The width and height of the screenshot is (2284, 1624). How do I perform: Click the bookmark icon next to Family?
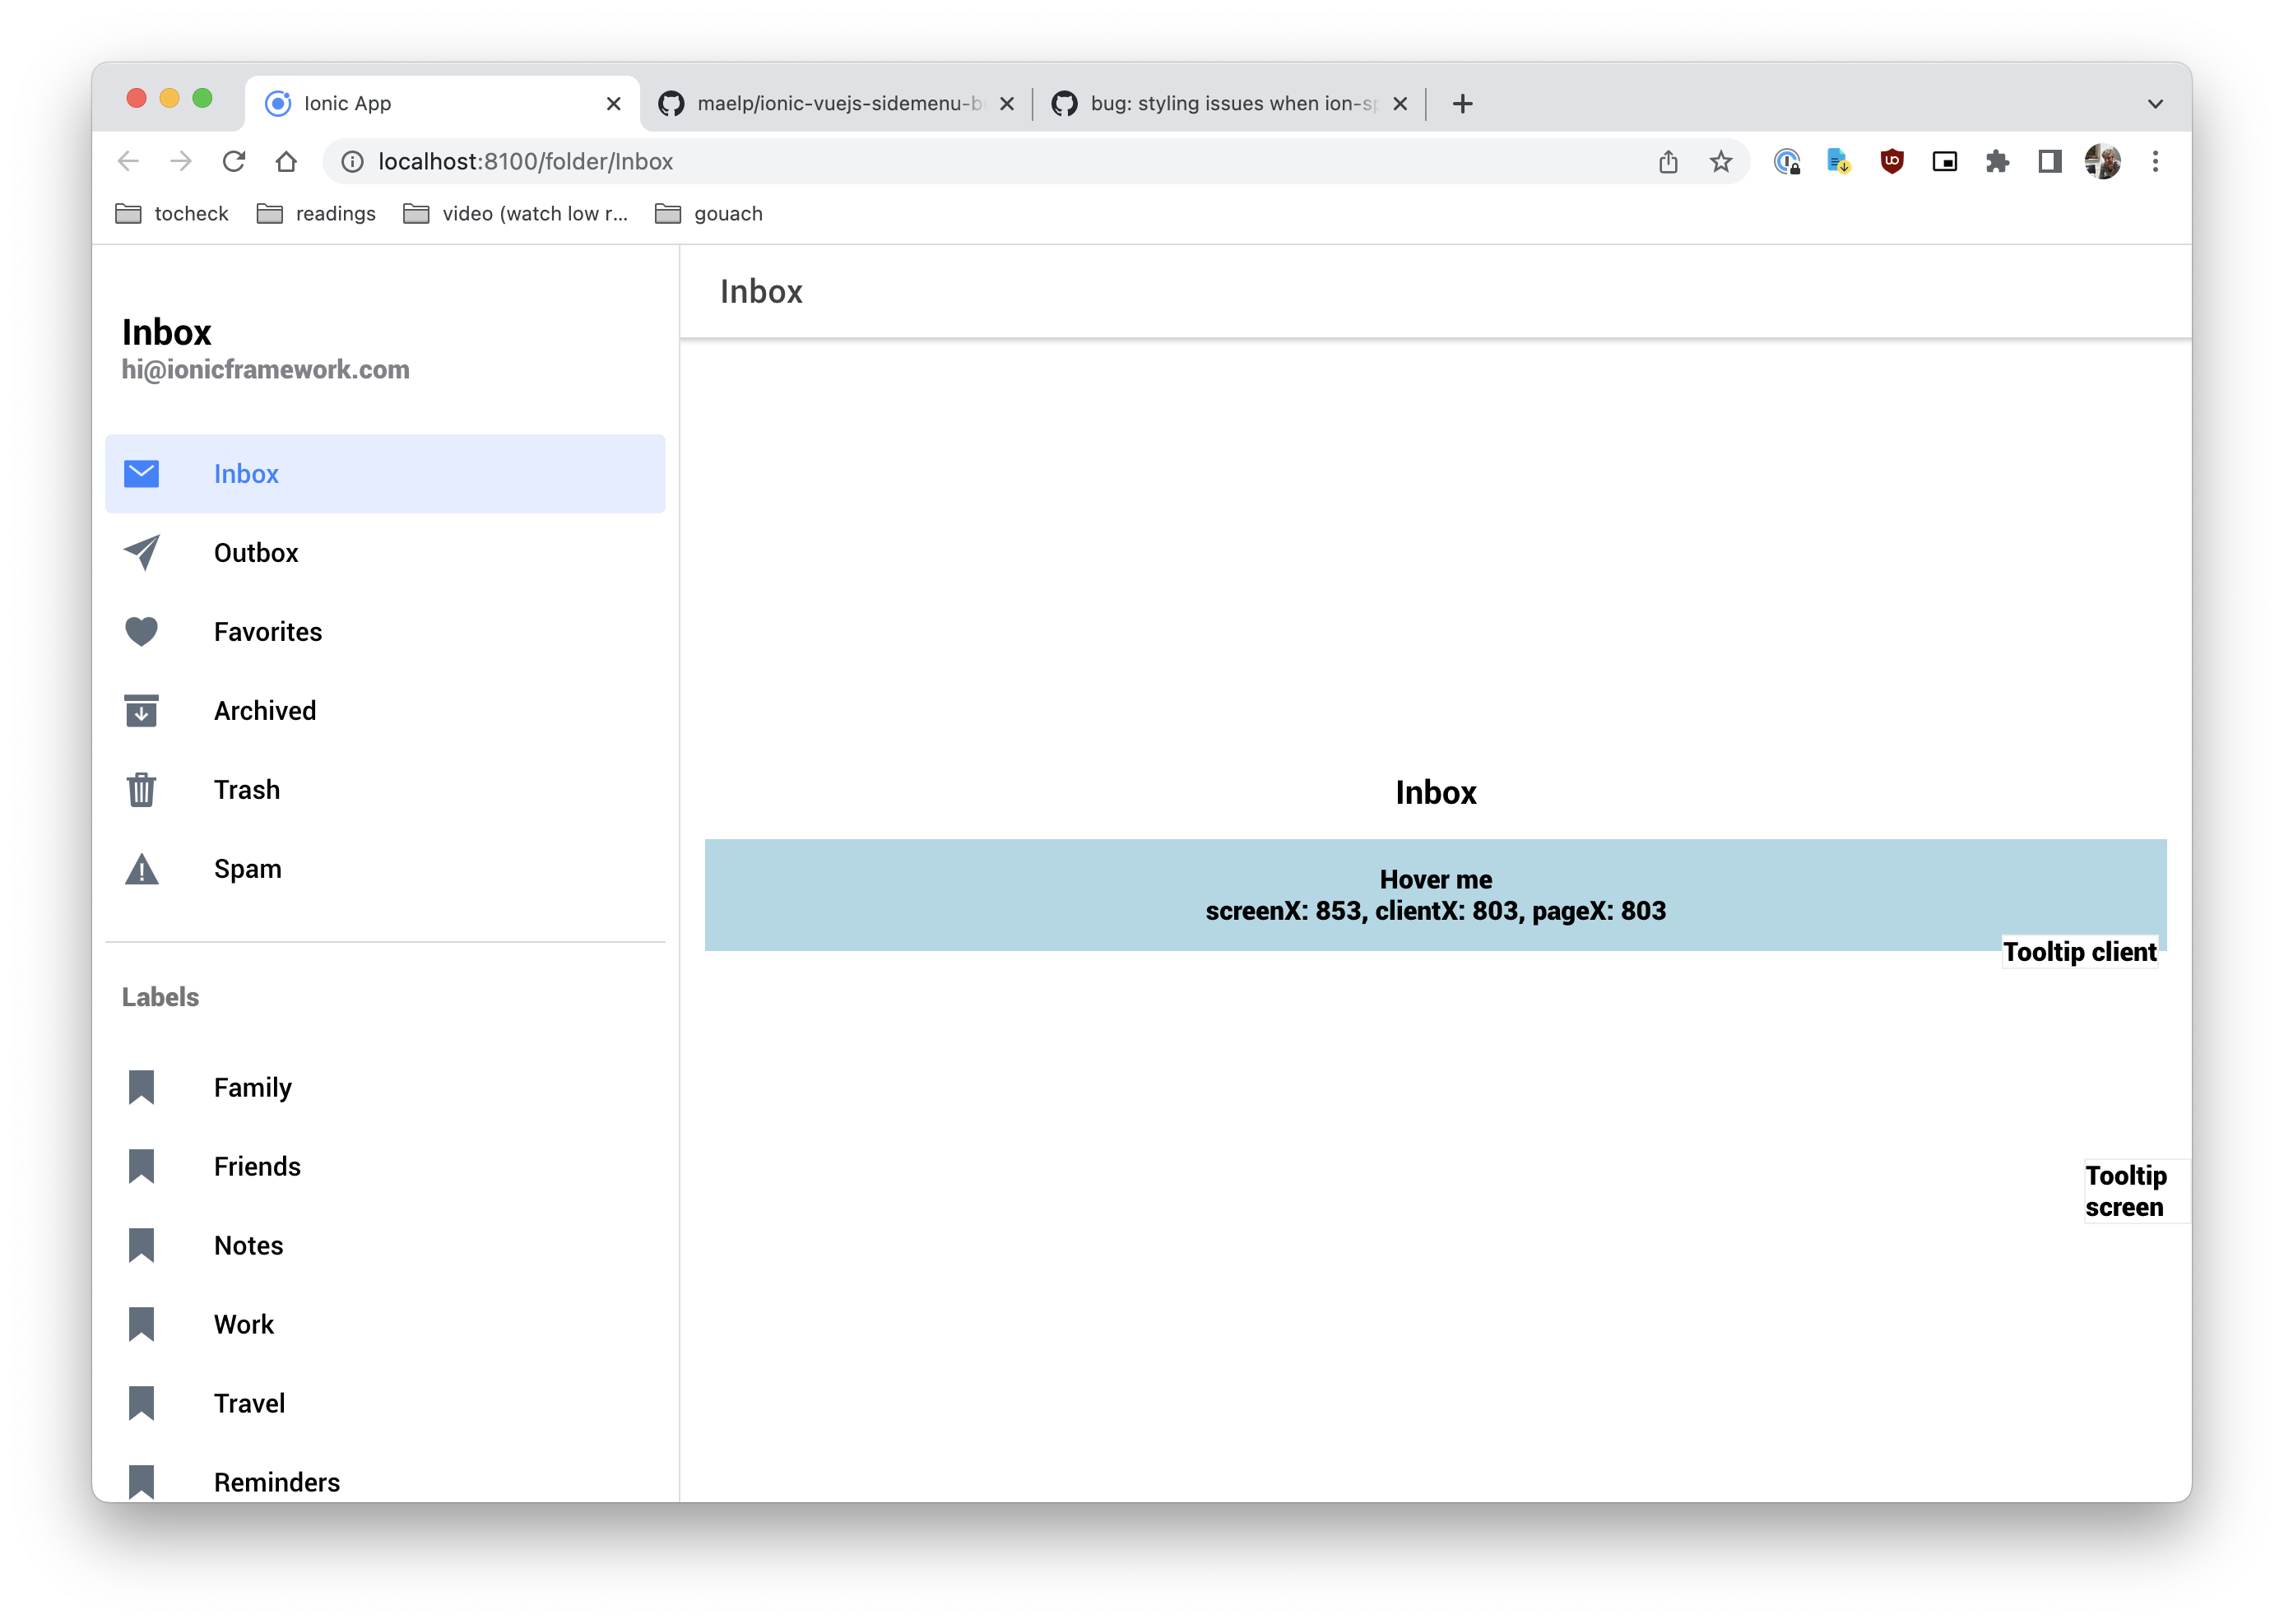(x=141, y=1087)
